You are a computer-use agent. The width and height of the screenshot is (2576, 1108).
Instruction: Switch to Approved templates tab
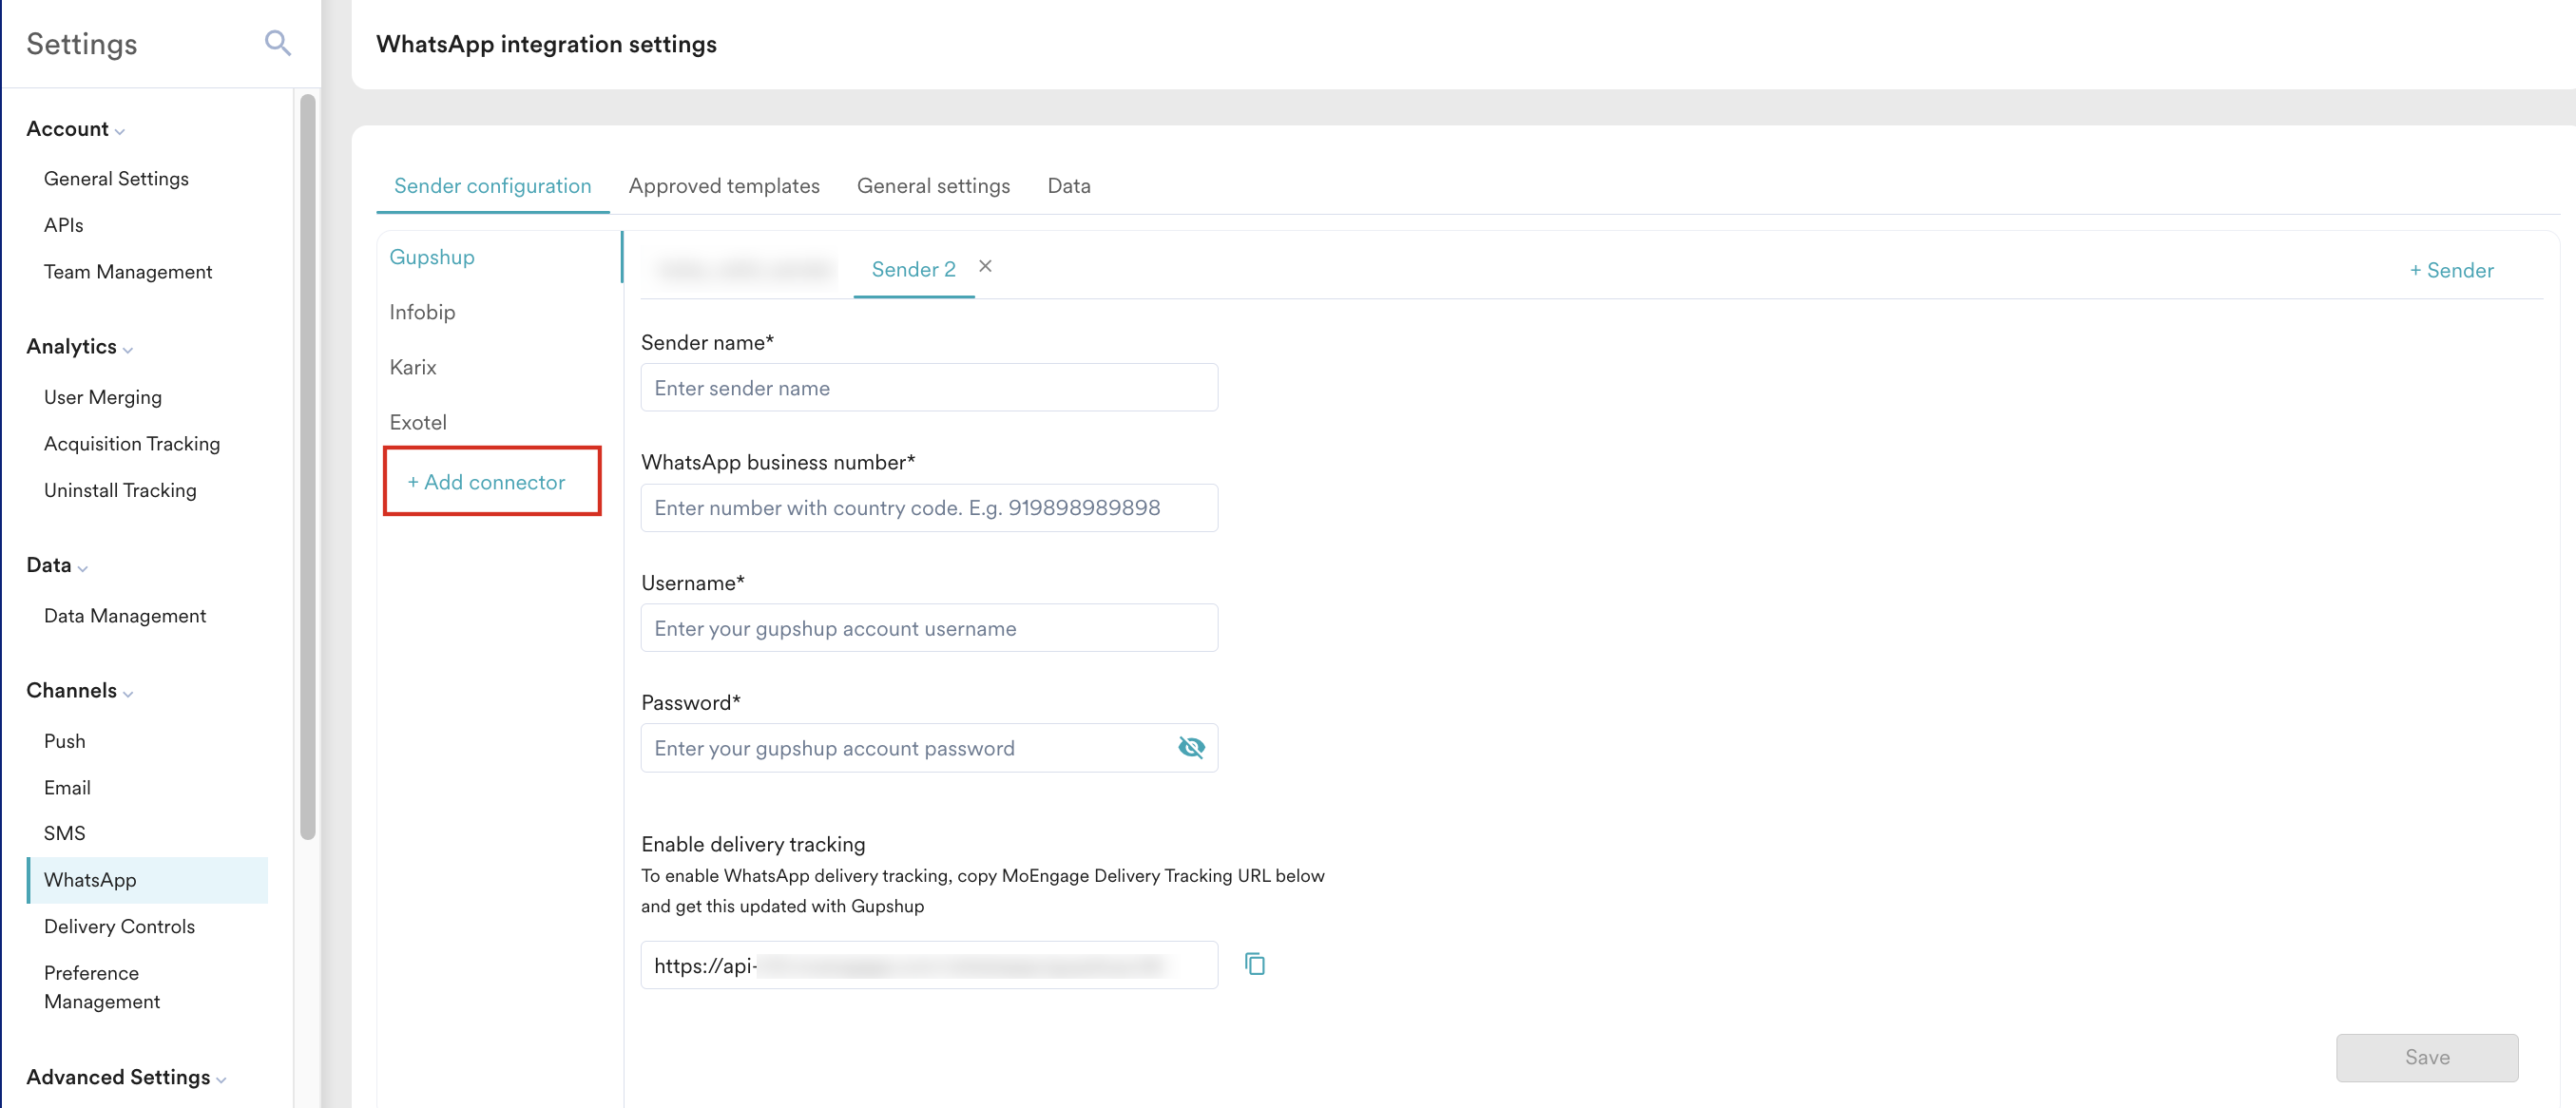(723, 186)
